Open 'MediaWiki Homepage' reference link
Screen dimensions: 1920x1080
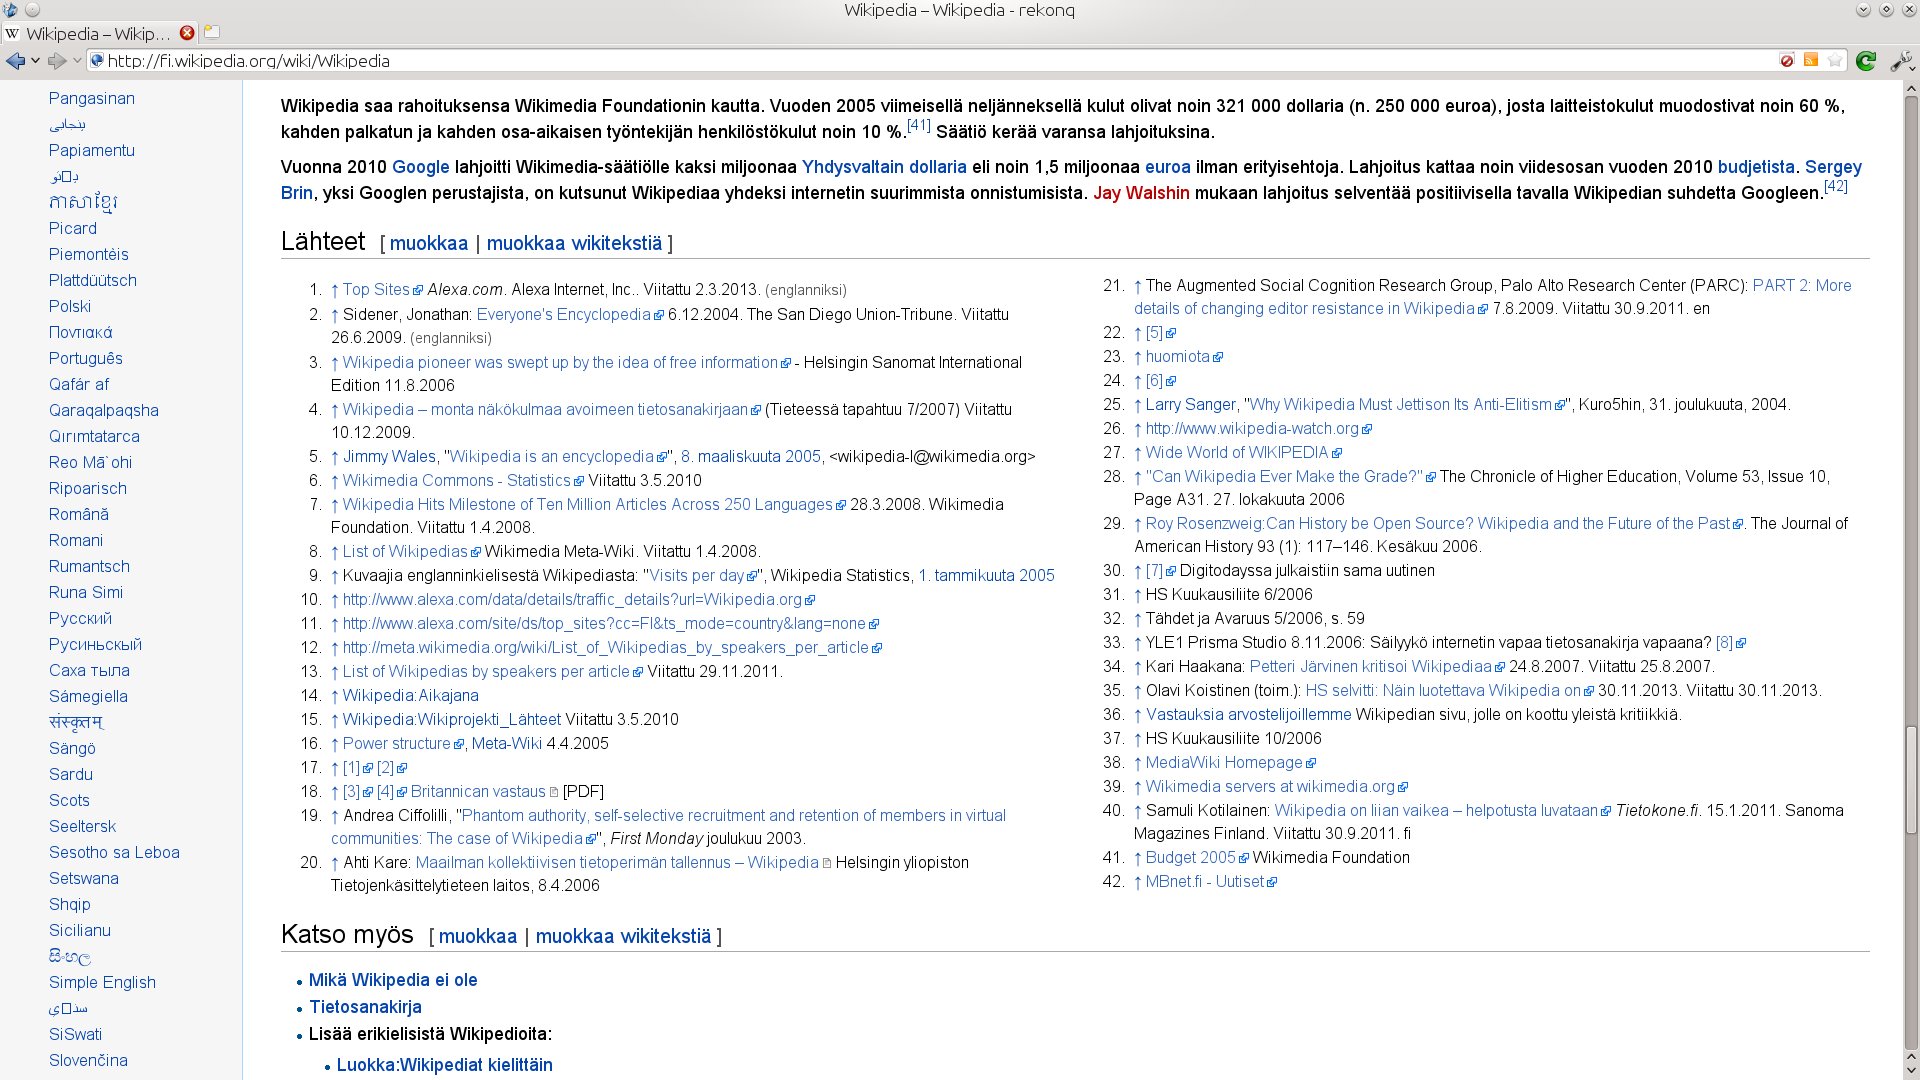[x=1224, y=763]
